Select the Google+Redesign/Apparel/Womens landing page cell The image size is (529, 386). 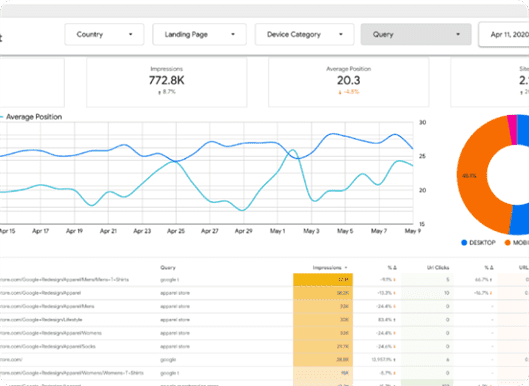pos(51,333)
